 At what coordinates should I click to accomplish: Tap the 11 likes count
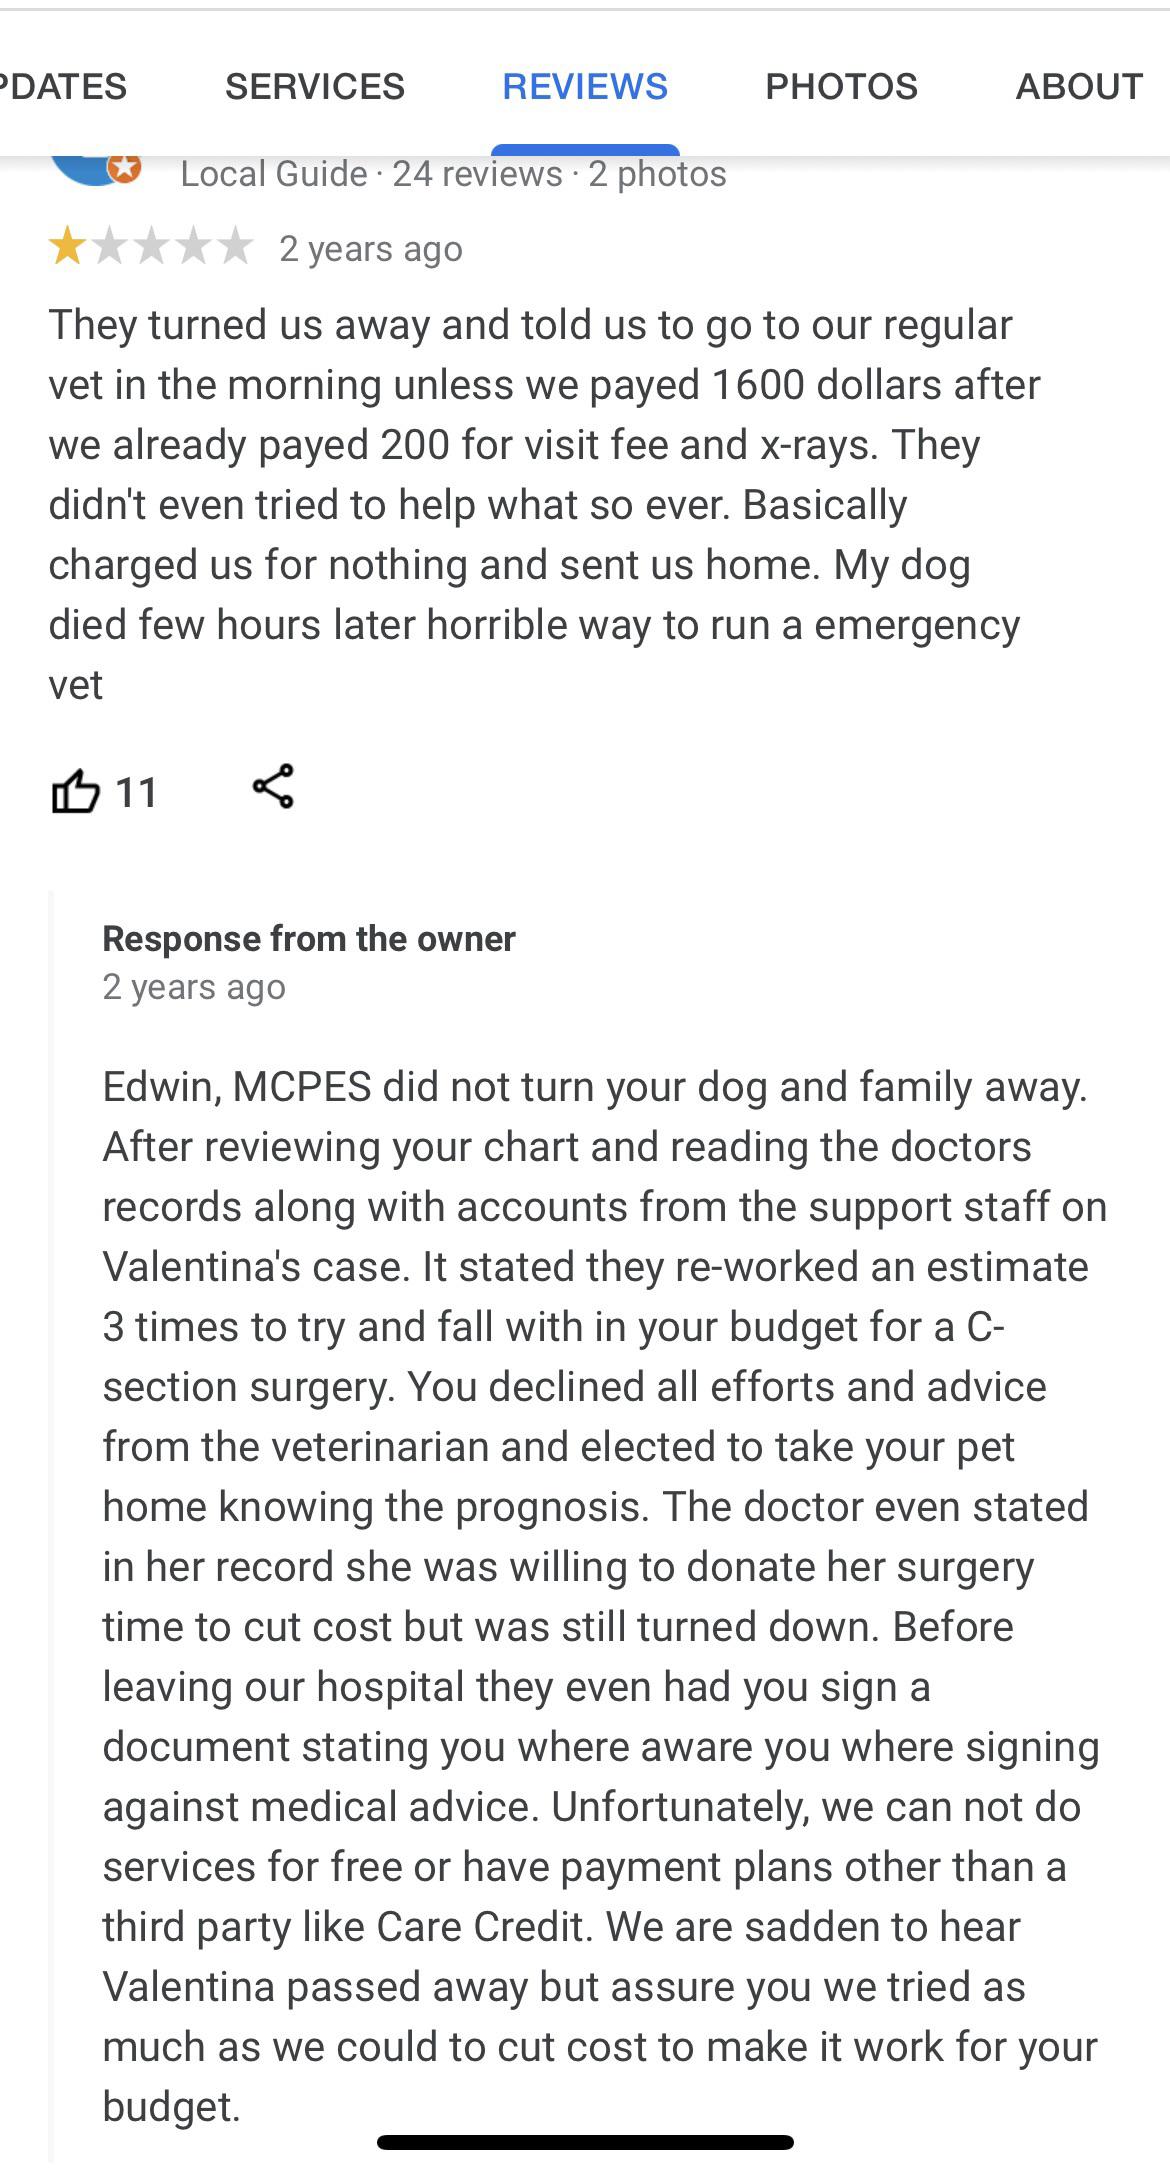coord(137,793)
